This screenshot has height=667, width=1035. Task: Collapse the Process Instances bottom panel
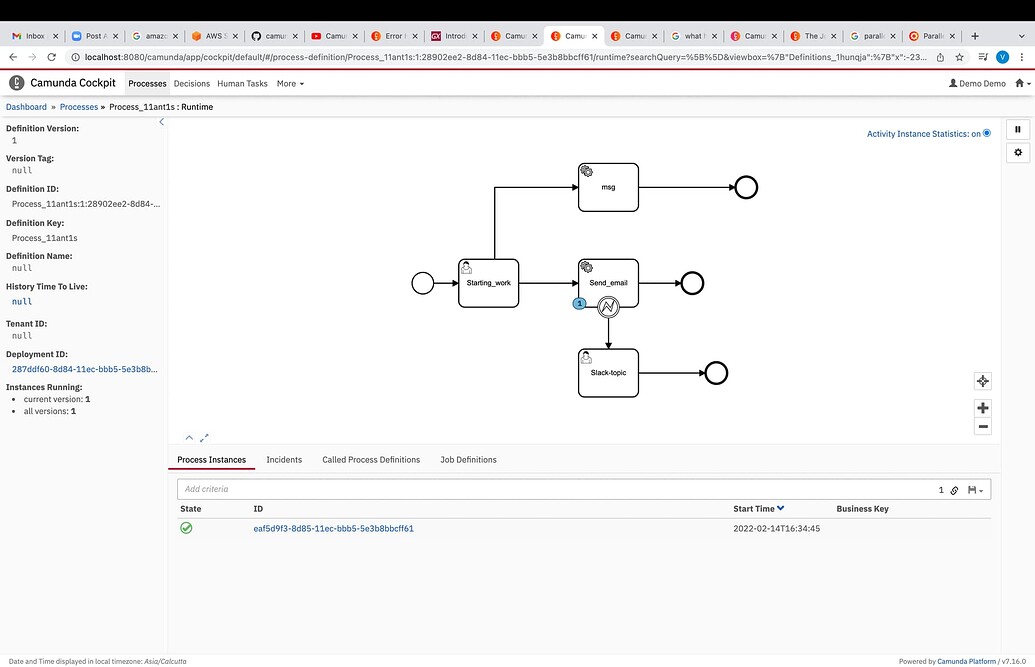[189, 437]
